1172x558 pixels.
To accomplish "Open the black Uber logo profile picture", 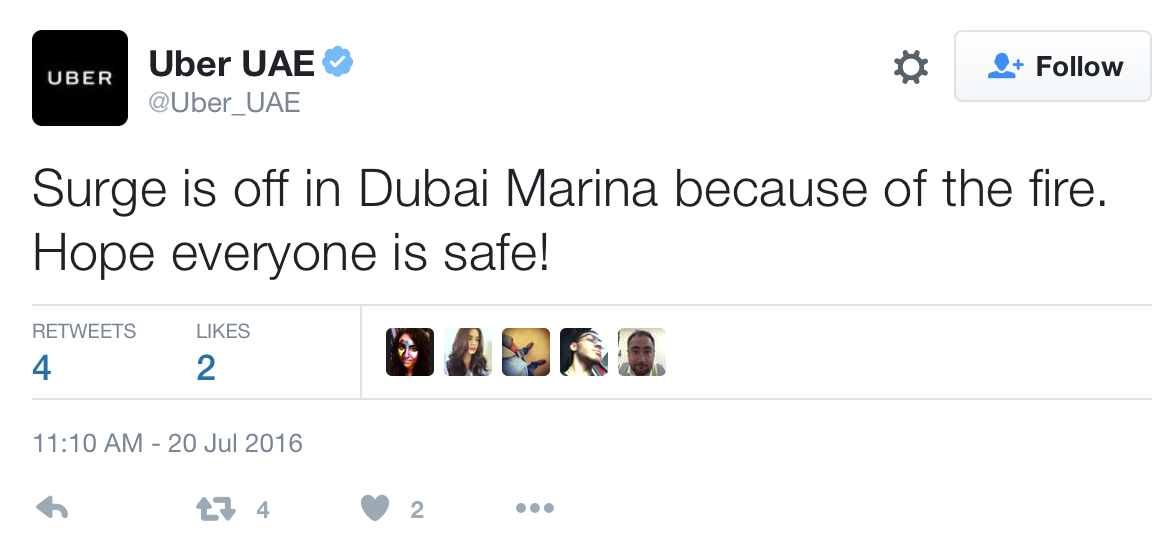I will (x=80, y=78).
